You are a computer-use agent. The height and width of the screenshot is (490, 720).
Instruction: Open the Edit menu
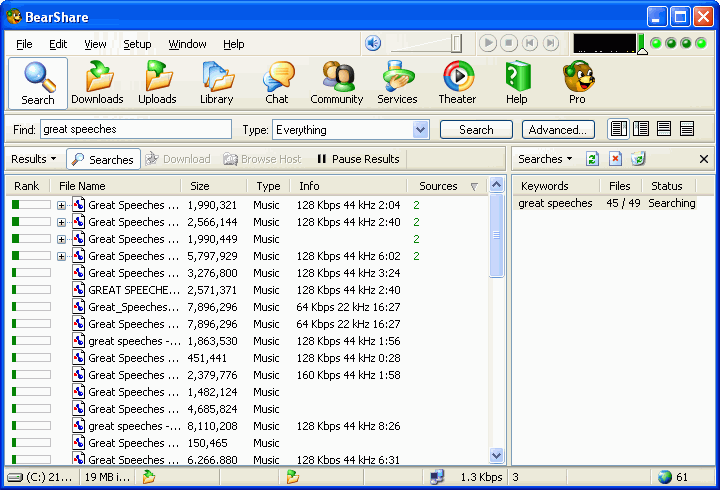click(58, 44)
